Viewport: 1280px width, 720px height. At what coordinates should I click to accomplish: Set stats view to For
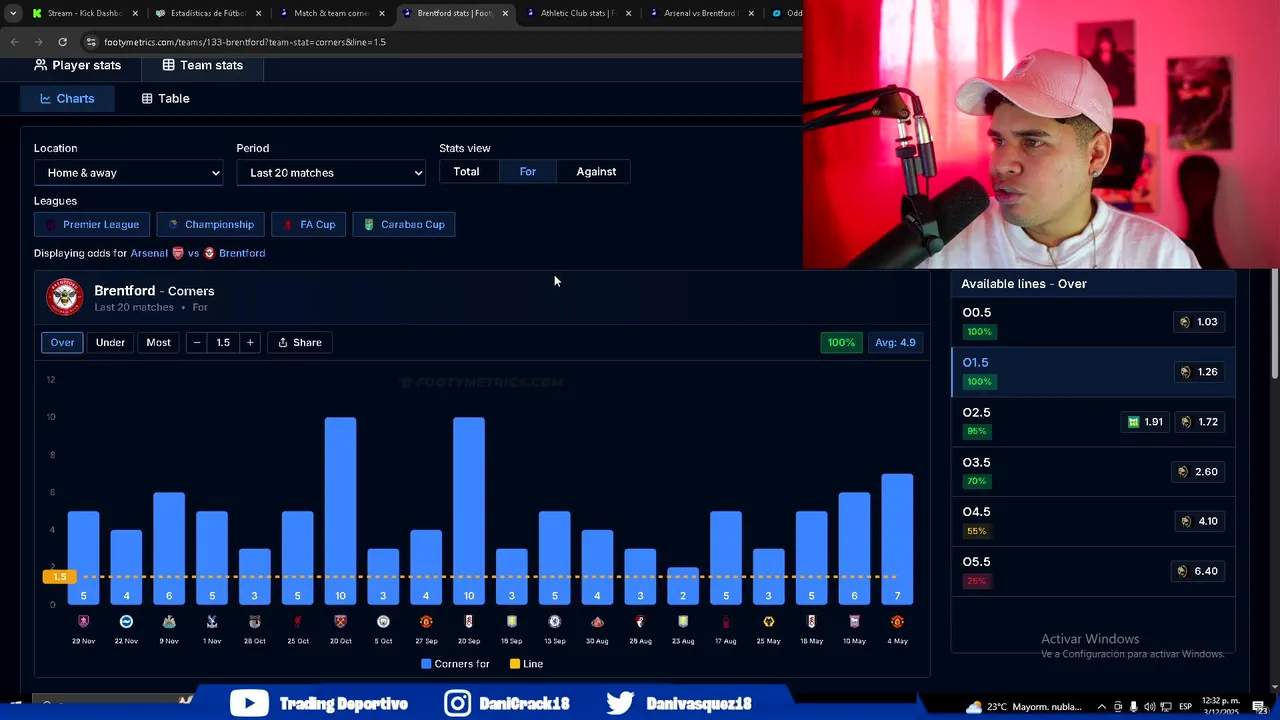coord(527,172)
